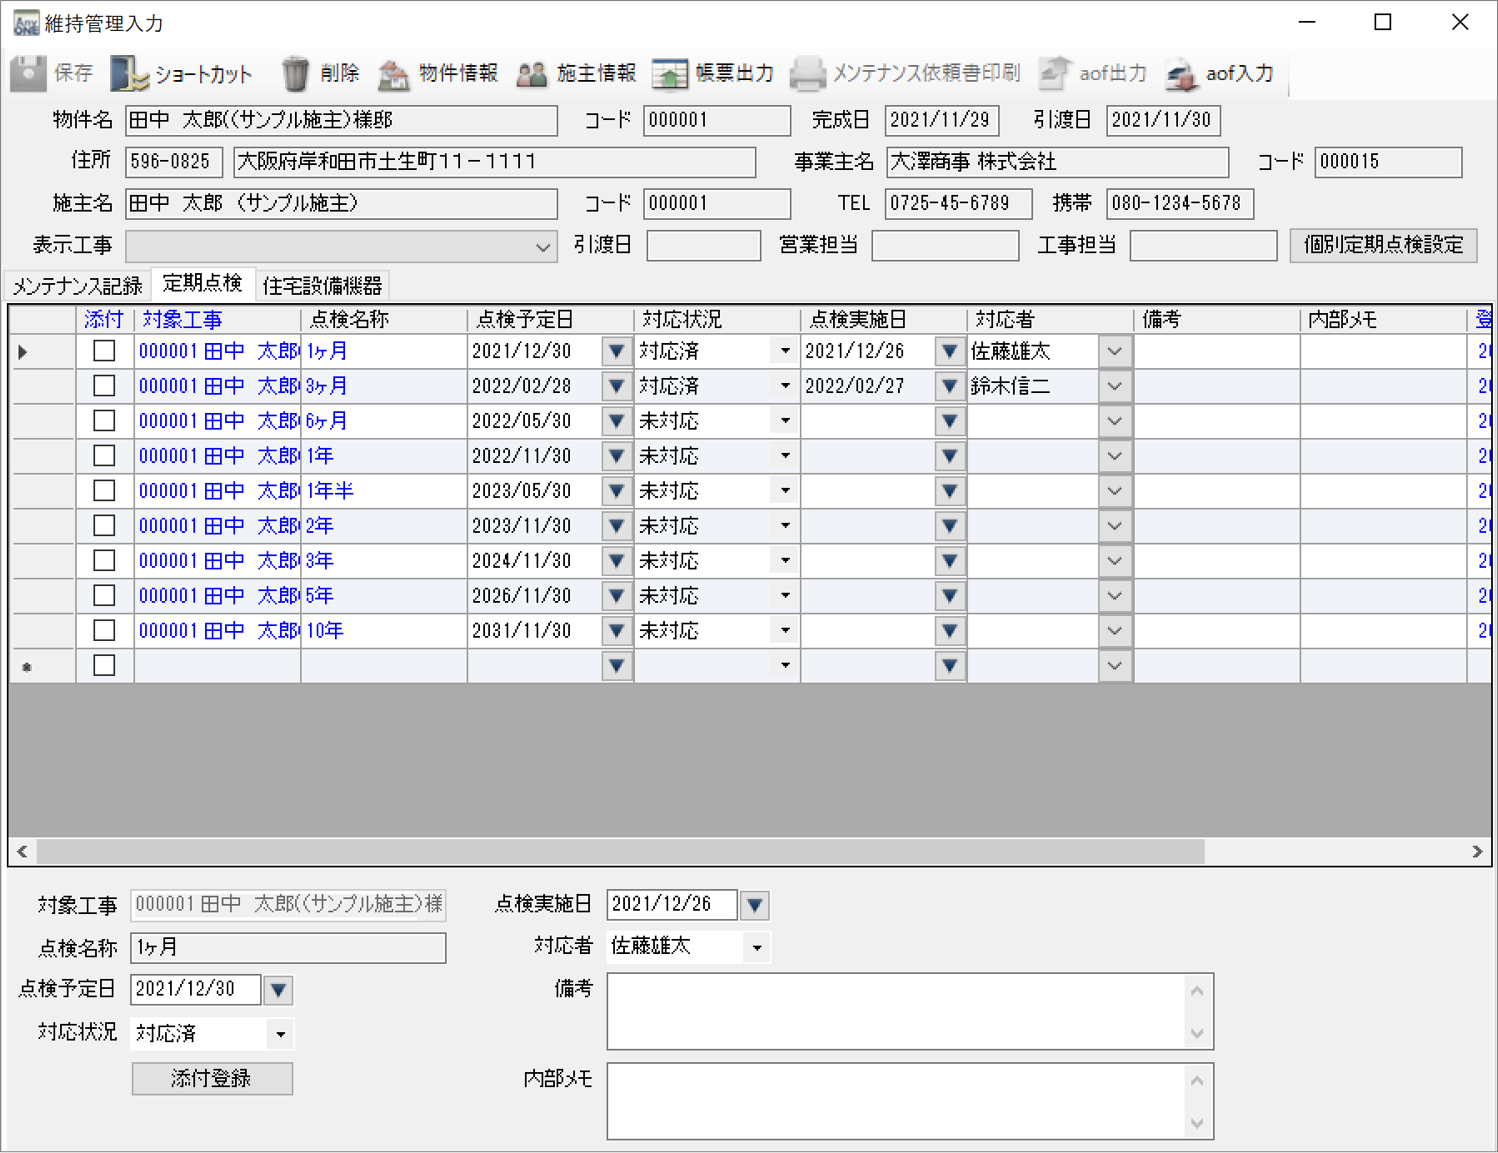Check the 添付 checkbox on the 1ヶ月 row
Screen dimensions: 1498x1153
(104, 350)
